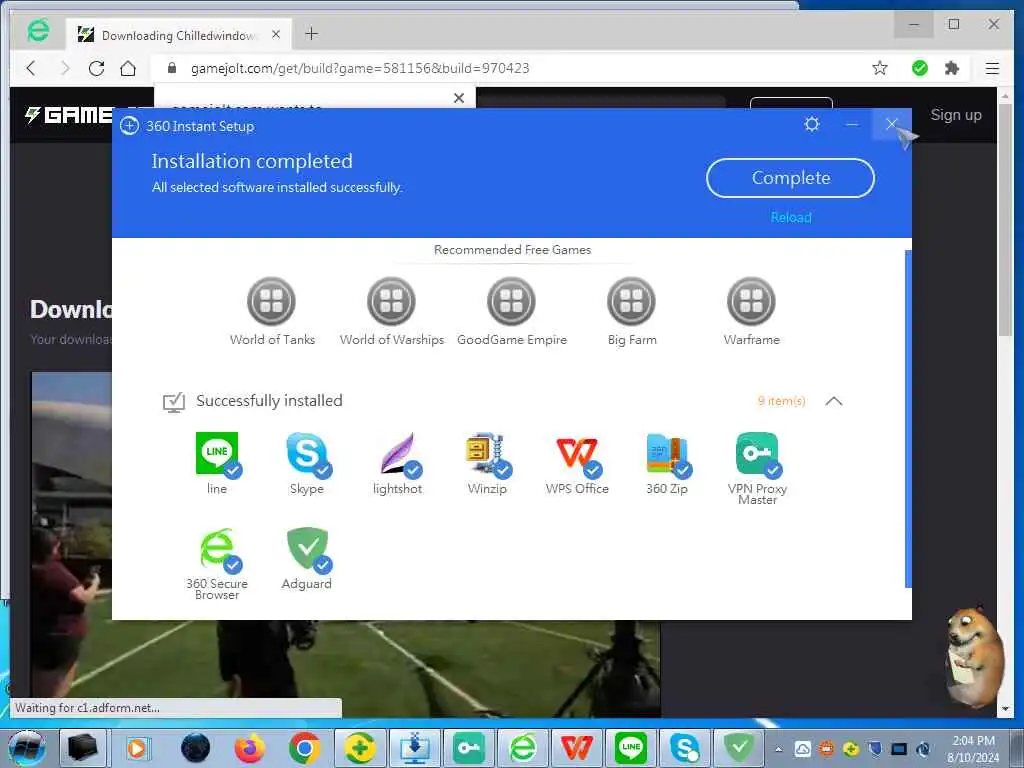Bookmark this page with the star icon
Screen dimensions: 1024x768
pos(880,68)
